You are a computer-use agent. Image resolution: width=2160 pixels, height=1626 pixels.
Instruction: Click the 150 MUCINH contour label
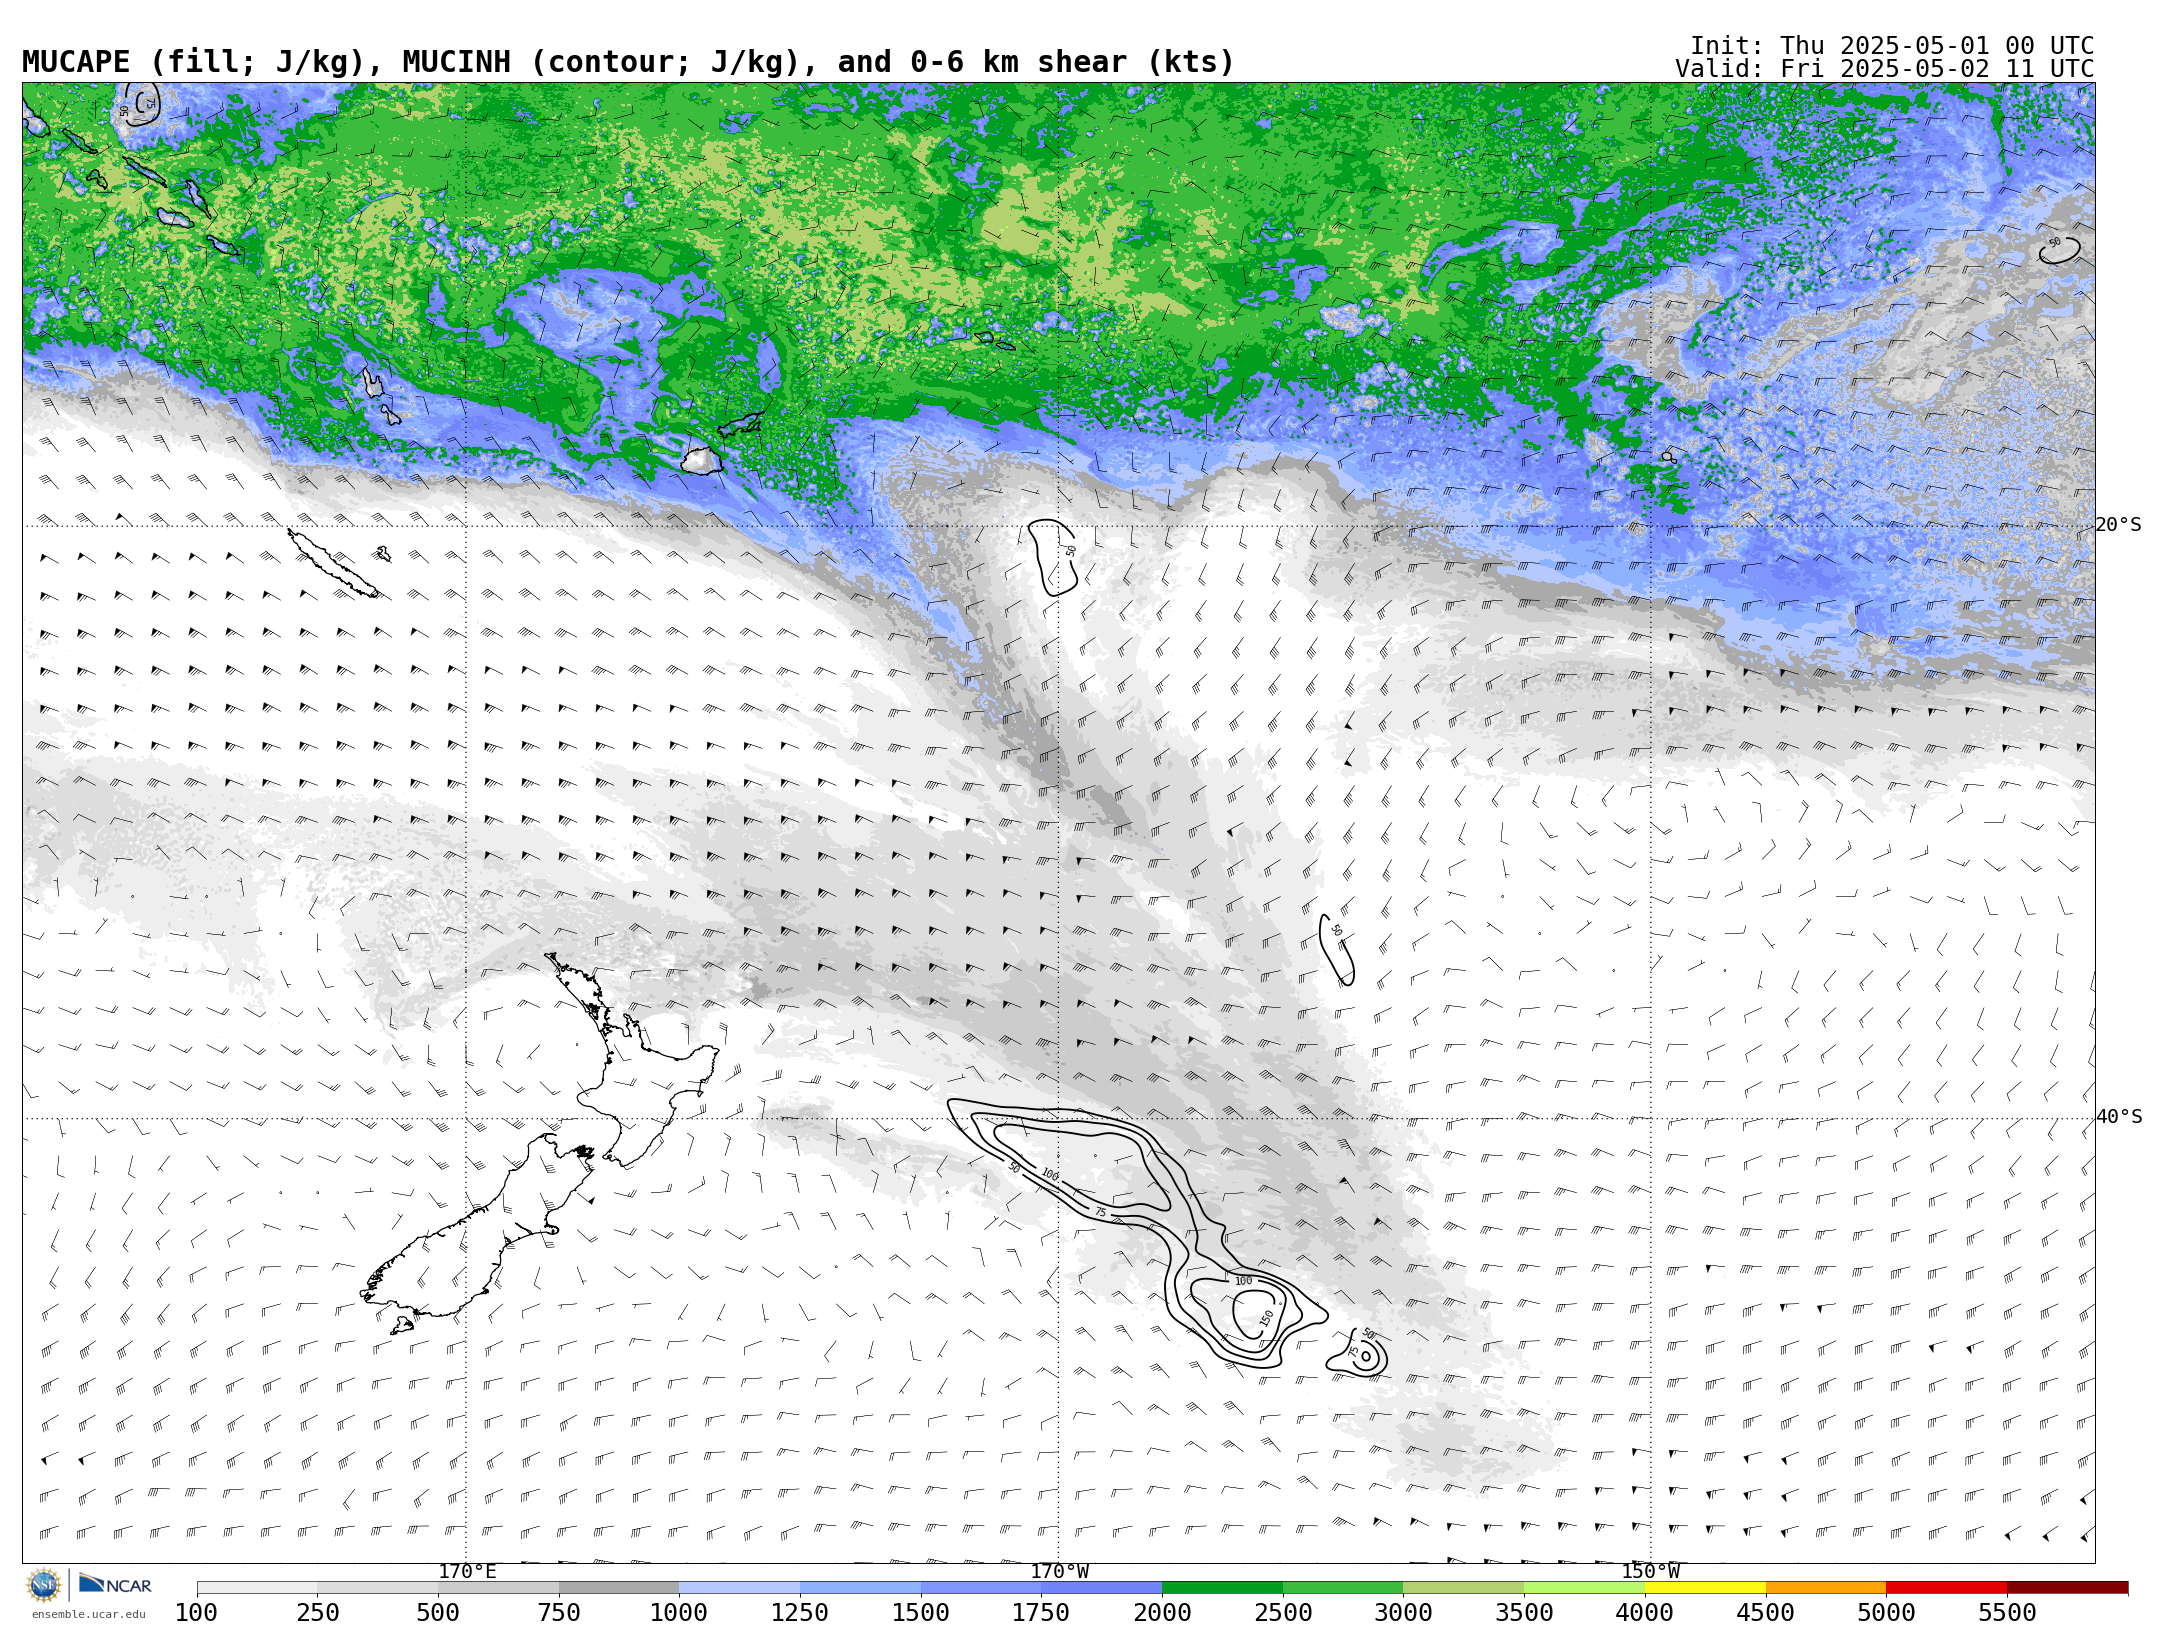pos(1267,1317)
